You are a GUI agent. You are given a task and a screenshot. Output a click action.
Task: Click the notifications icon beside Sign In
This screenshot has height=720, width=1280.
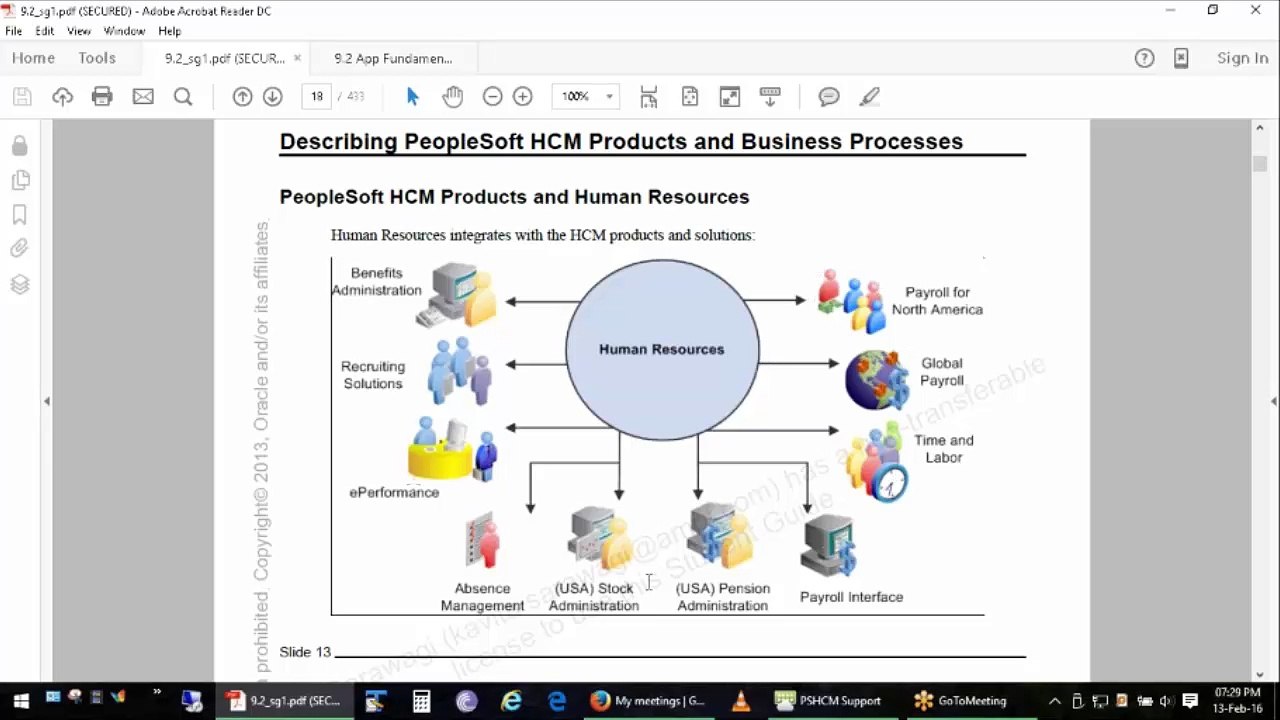click(1181, 58)
